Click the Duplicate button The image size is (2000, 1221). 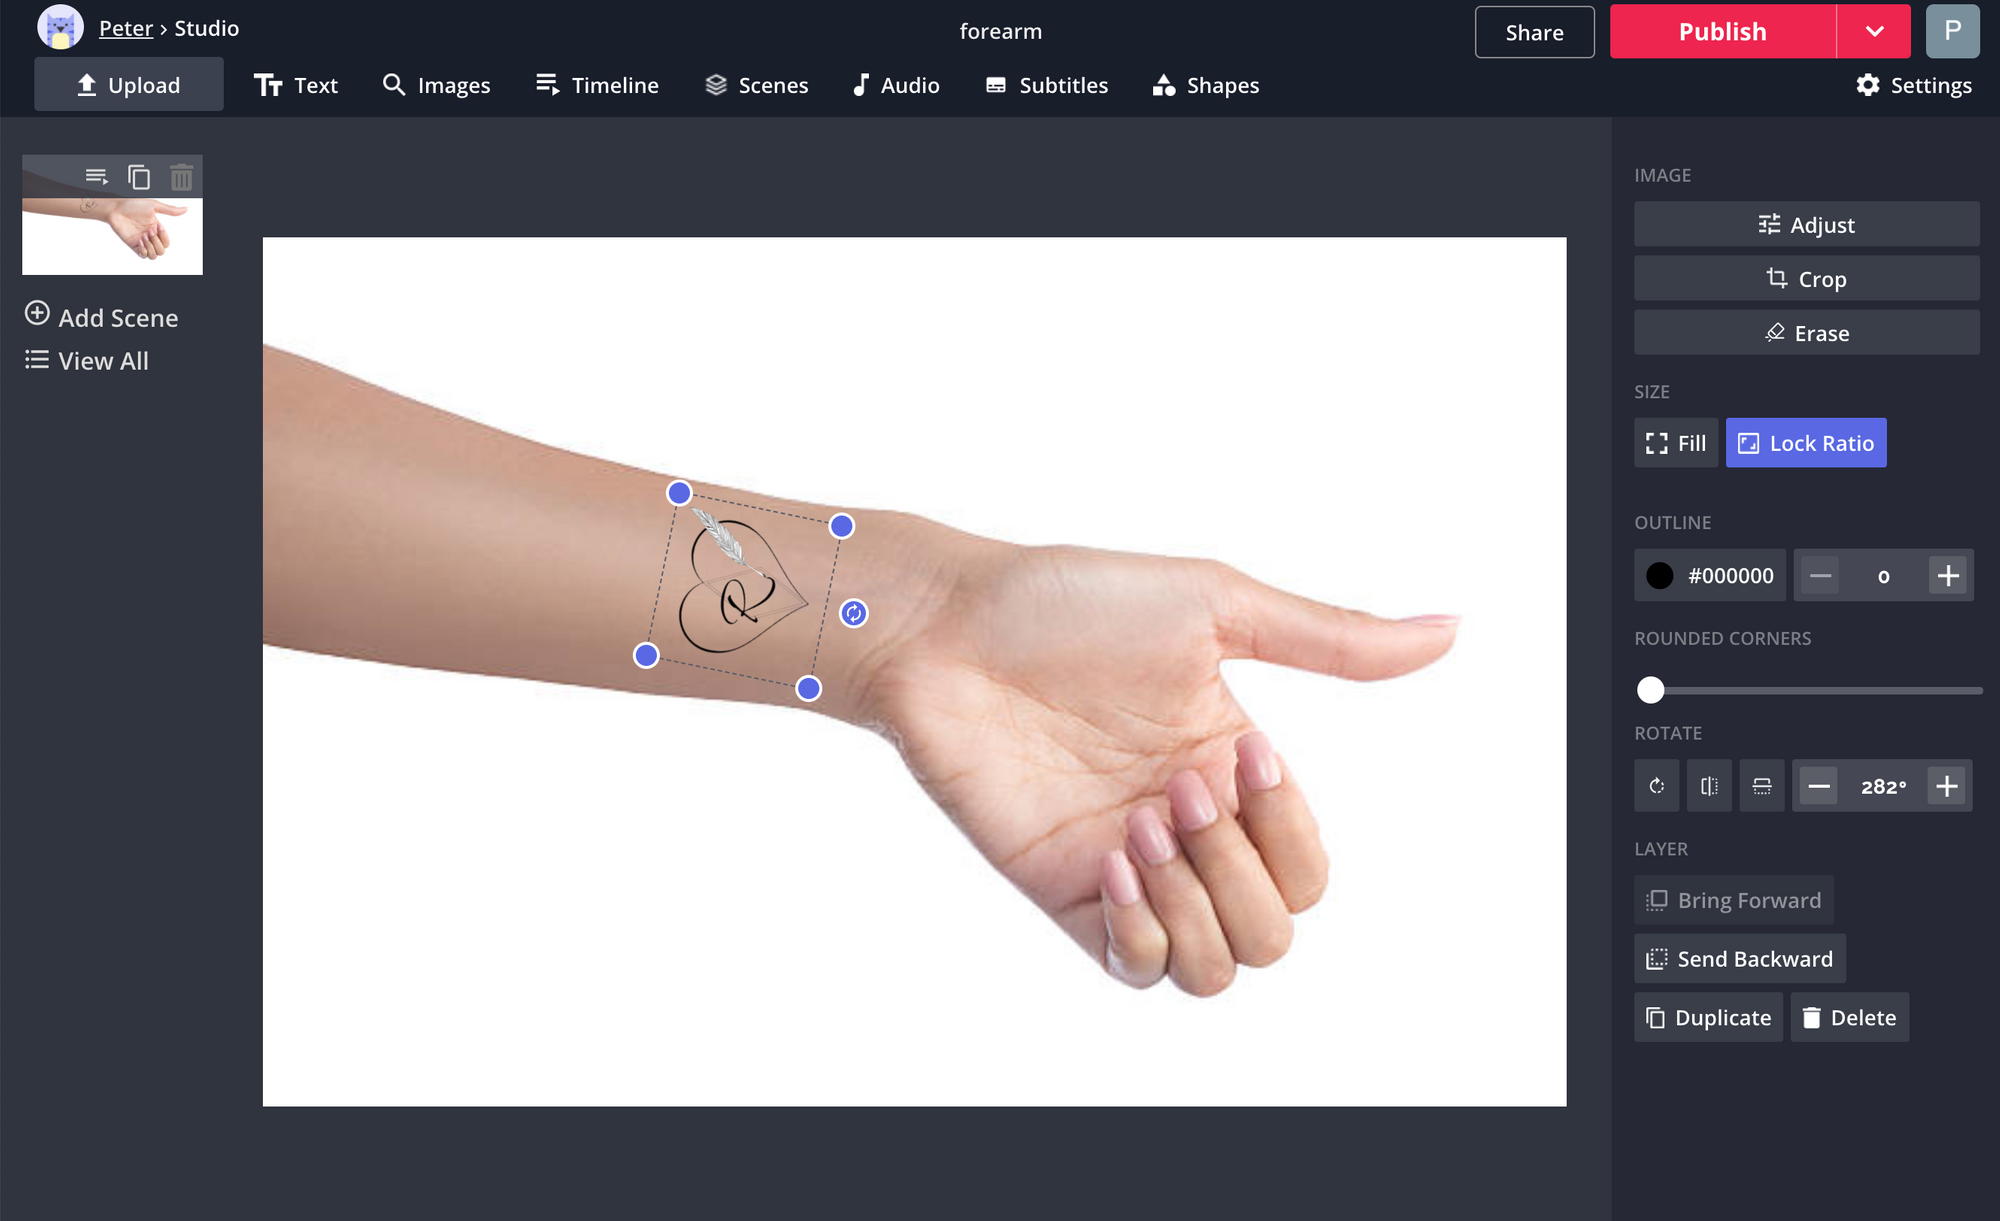point(1709,1017)
